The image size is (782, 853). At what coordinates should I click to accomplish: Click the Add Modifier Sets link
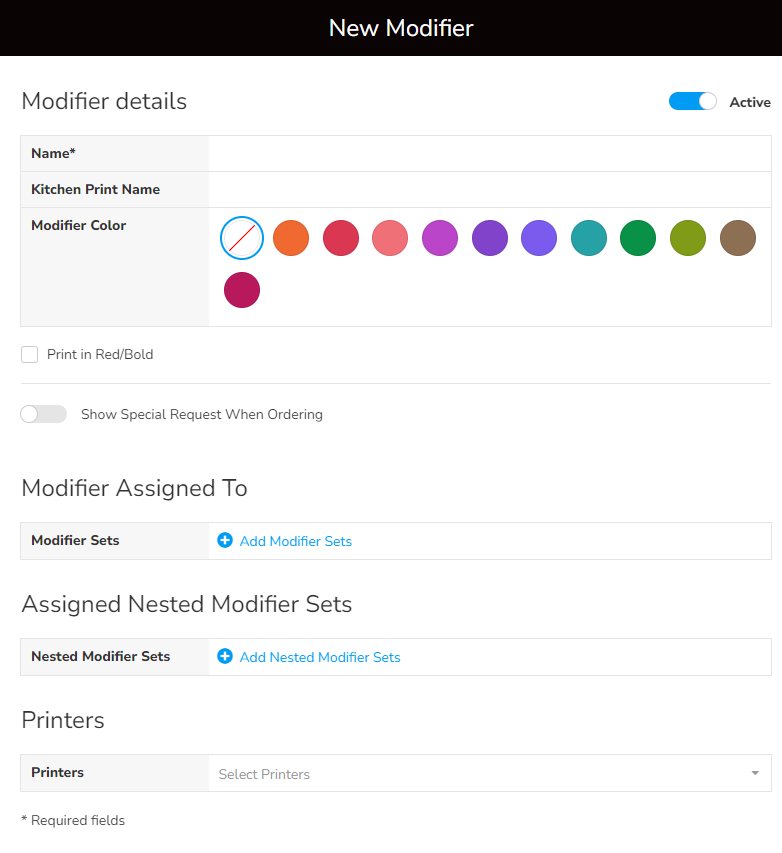(296, 541)
